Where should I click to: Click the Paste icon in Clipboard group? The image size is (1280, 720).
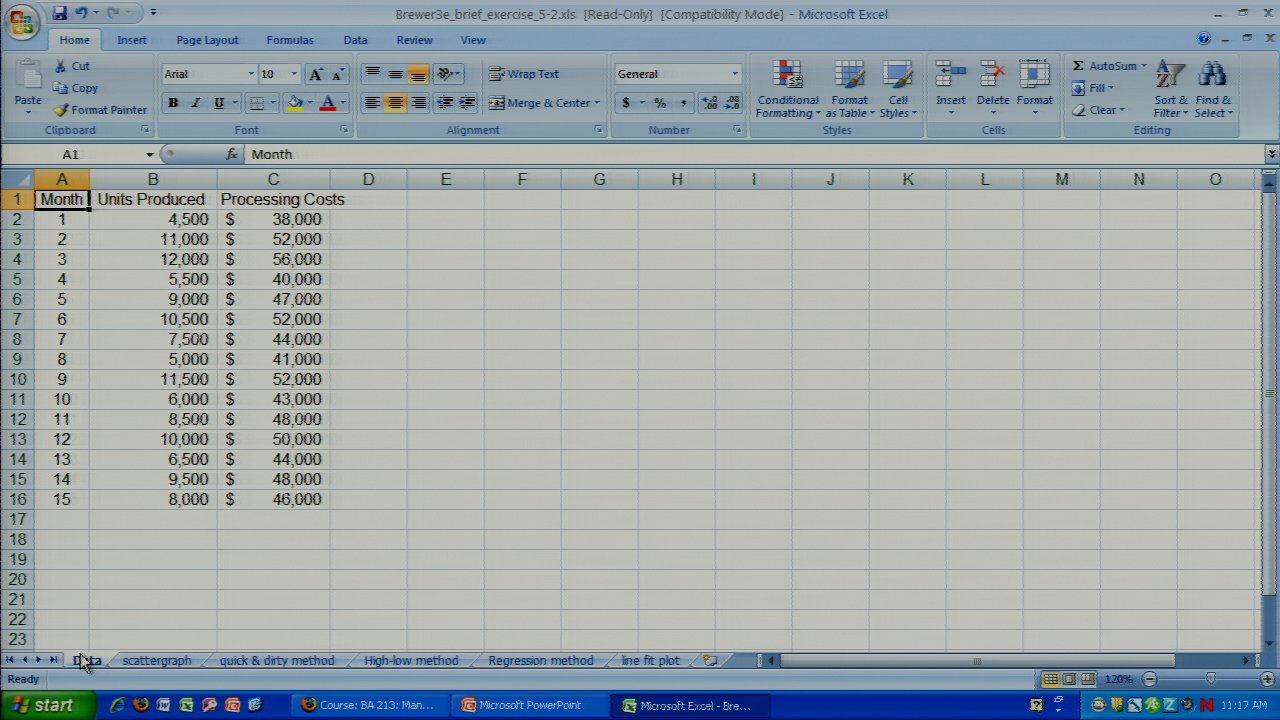tap(28, 78)
